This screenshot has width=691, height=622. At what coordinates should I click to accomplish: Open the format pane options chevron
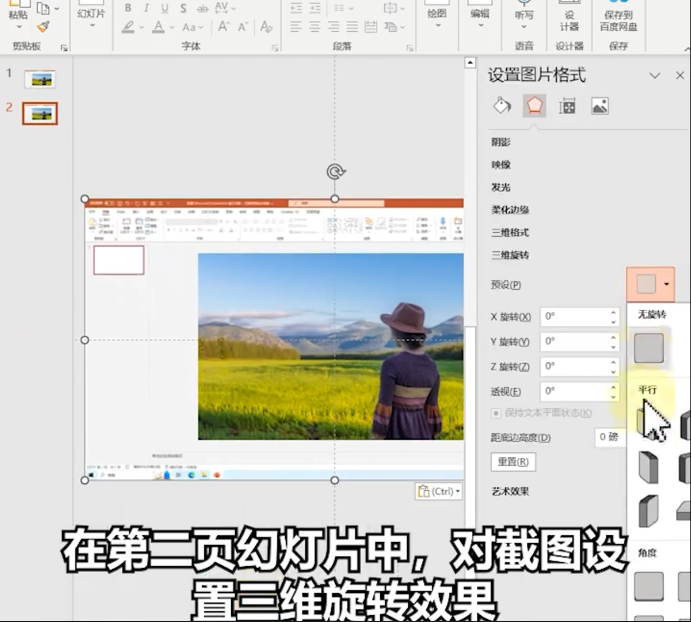(x=654, y=76)
